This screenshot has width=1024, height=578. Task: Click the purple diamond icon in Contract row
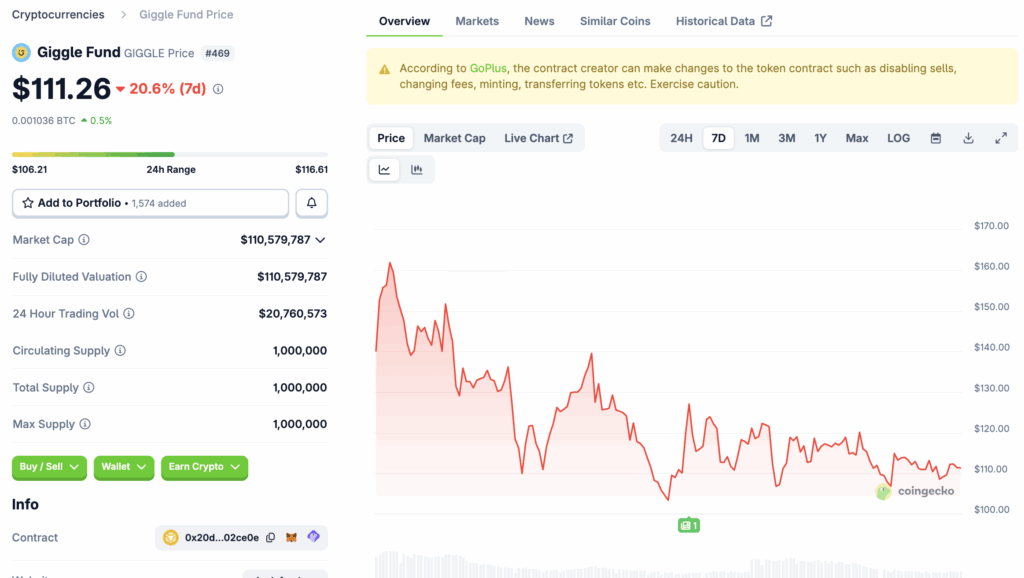(x=313, y=537)
